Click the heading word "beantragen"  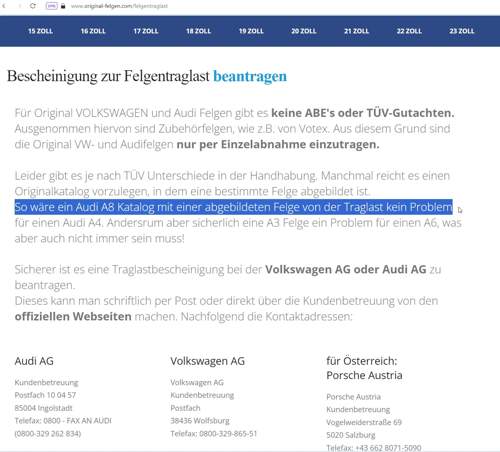tap(250, 76)
